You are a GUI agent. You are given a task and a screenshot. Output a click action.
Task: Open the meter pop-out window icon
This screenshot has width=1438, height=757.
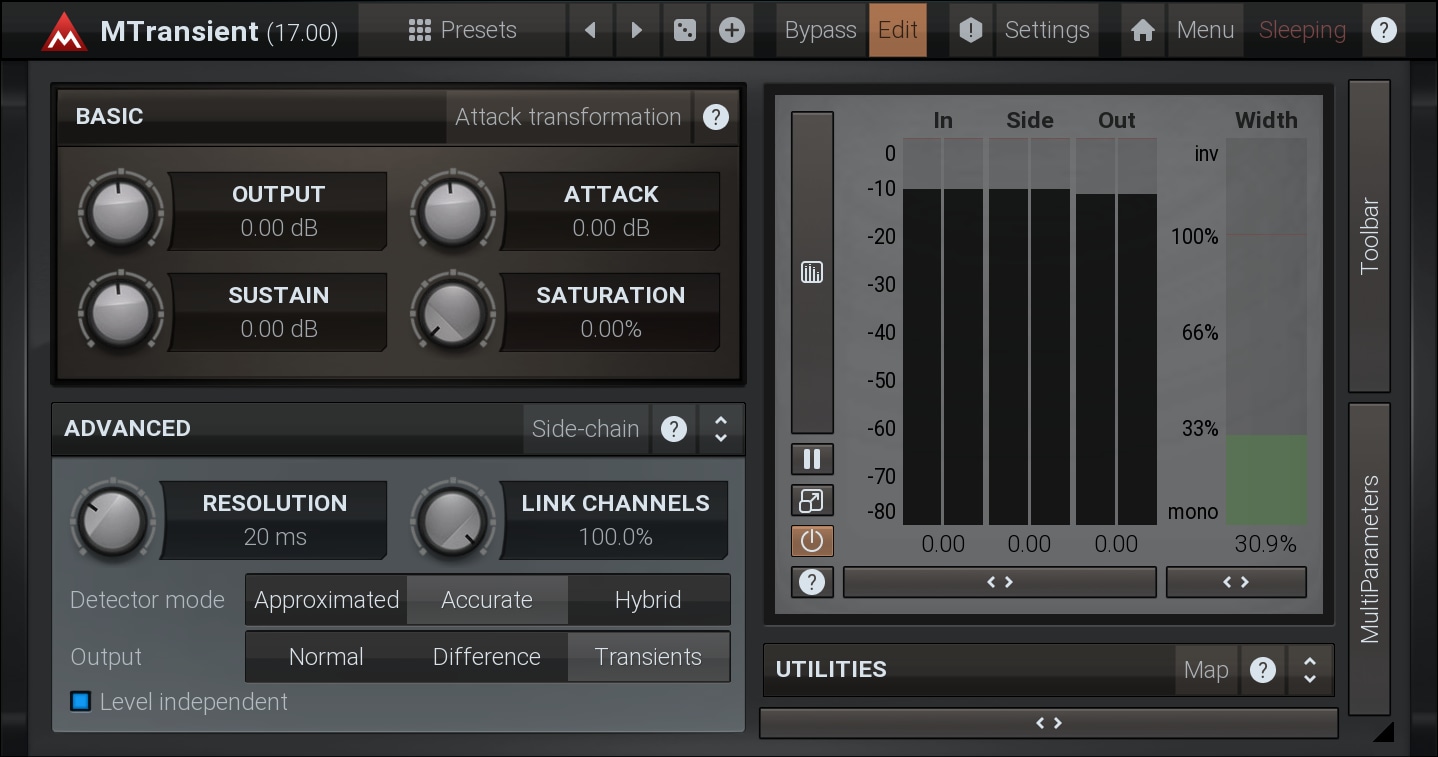click(x=812, y=500)
